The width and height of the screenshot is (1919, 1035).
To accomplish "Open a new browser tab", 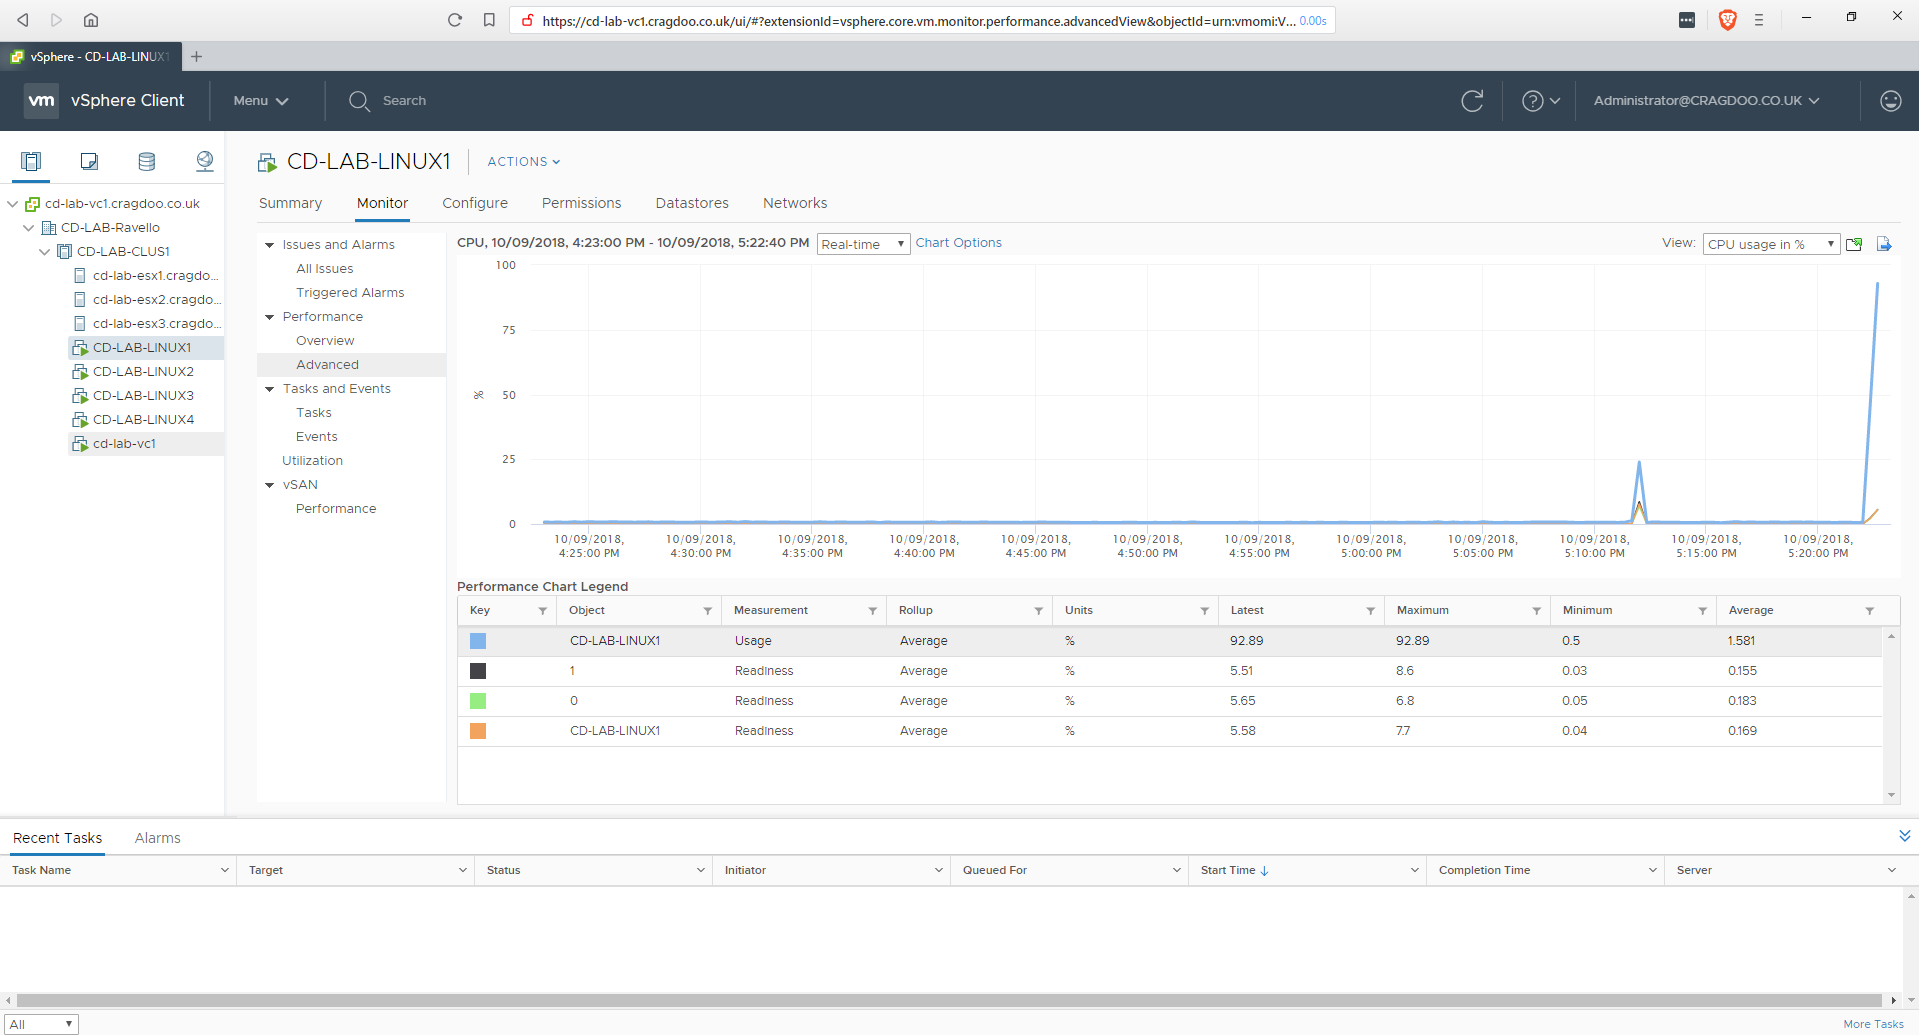I will coord(197,56).
